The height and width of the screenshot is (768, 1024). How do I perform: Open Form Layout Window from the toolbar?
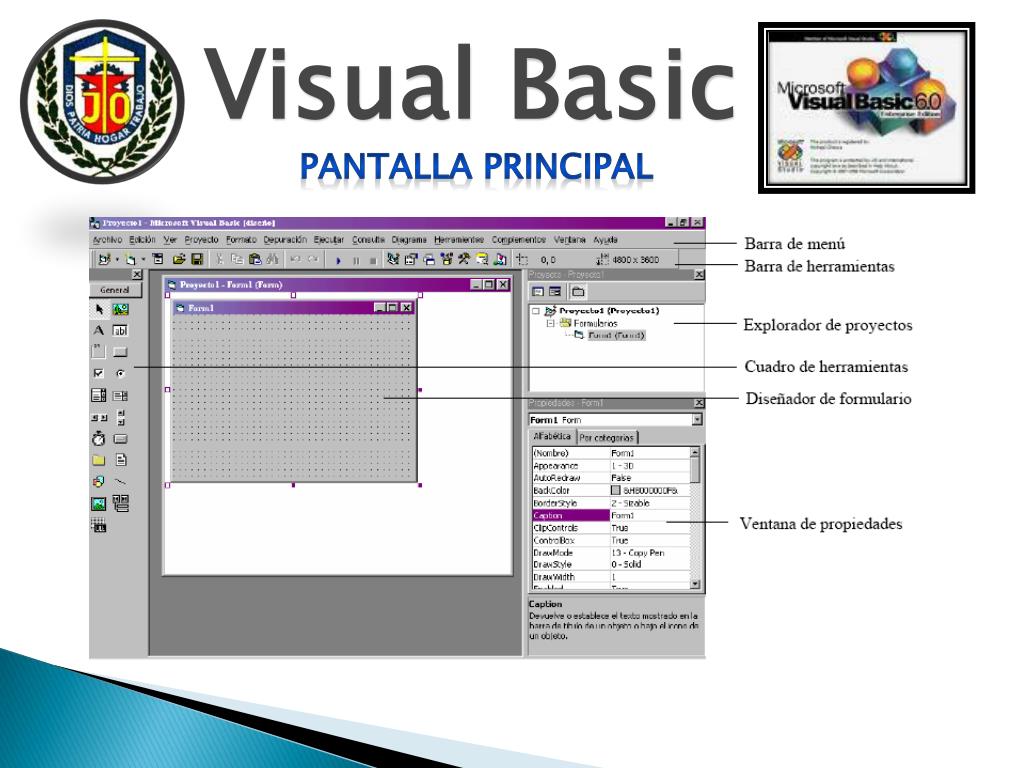429,259
